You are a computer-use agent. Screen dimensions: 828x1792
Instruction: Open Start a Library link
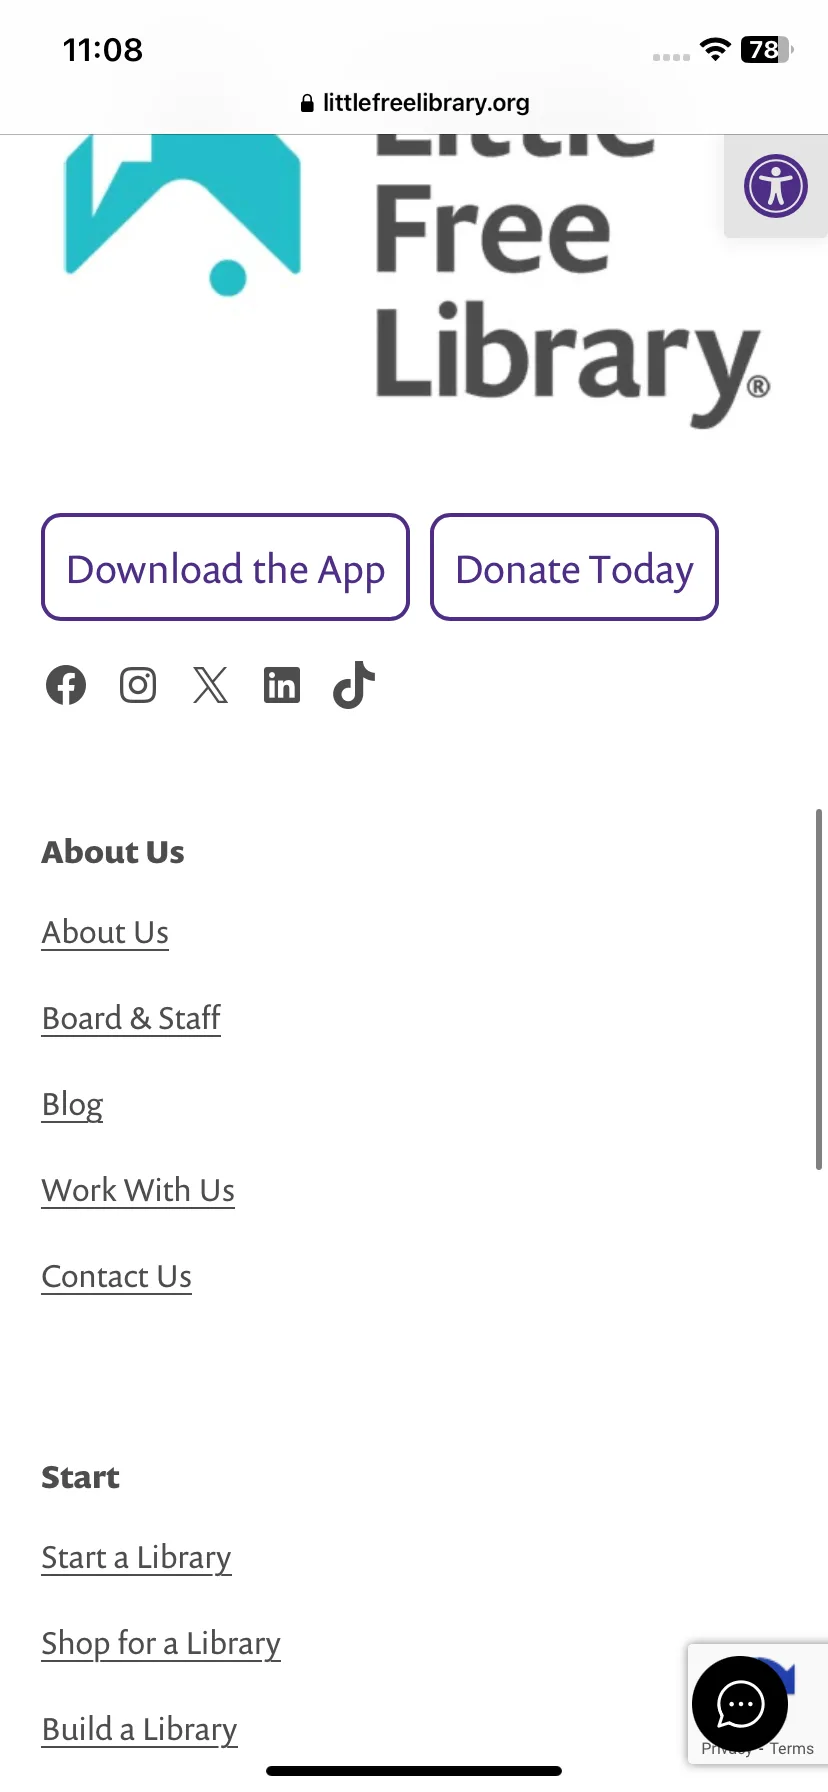click(x=136, y=1558)
